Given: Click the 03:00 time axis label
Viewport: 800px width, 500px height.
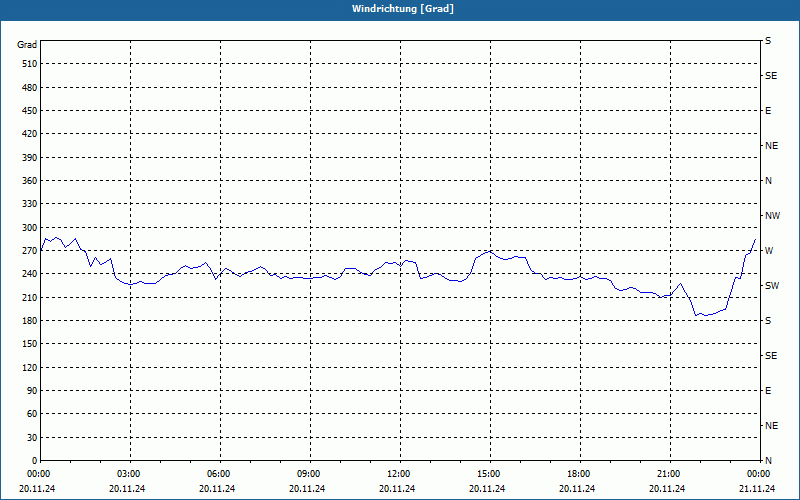Looking at the screenshot, I should (x=129, y=474).
